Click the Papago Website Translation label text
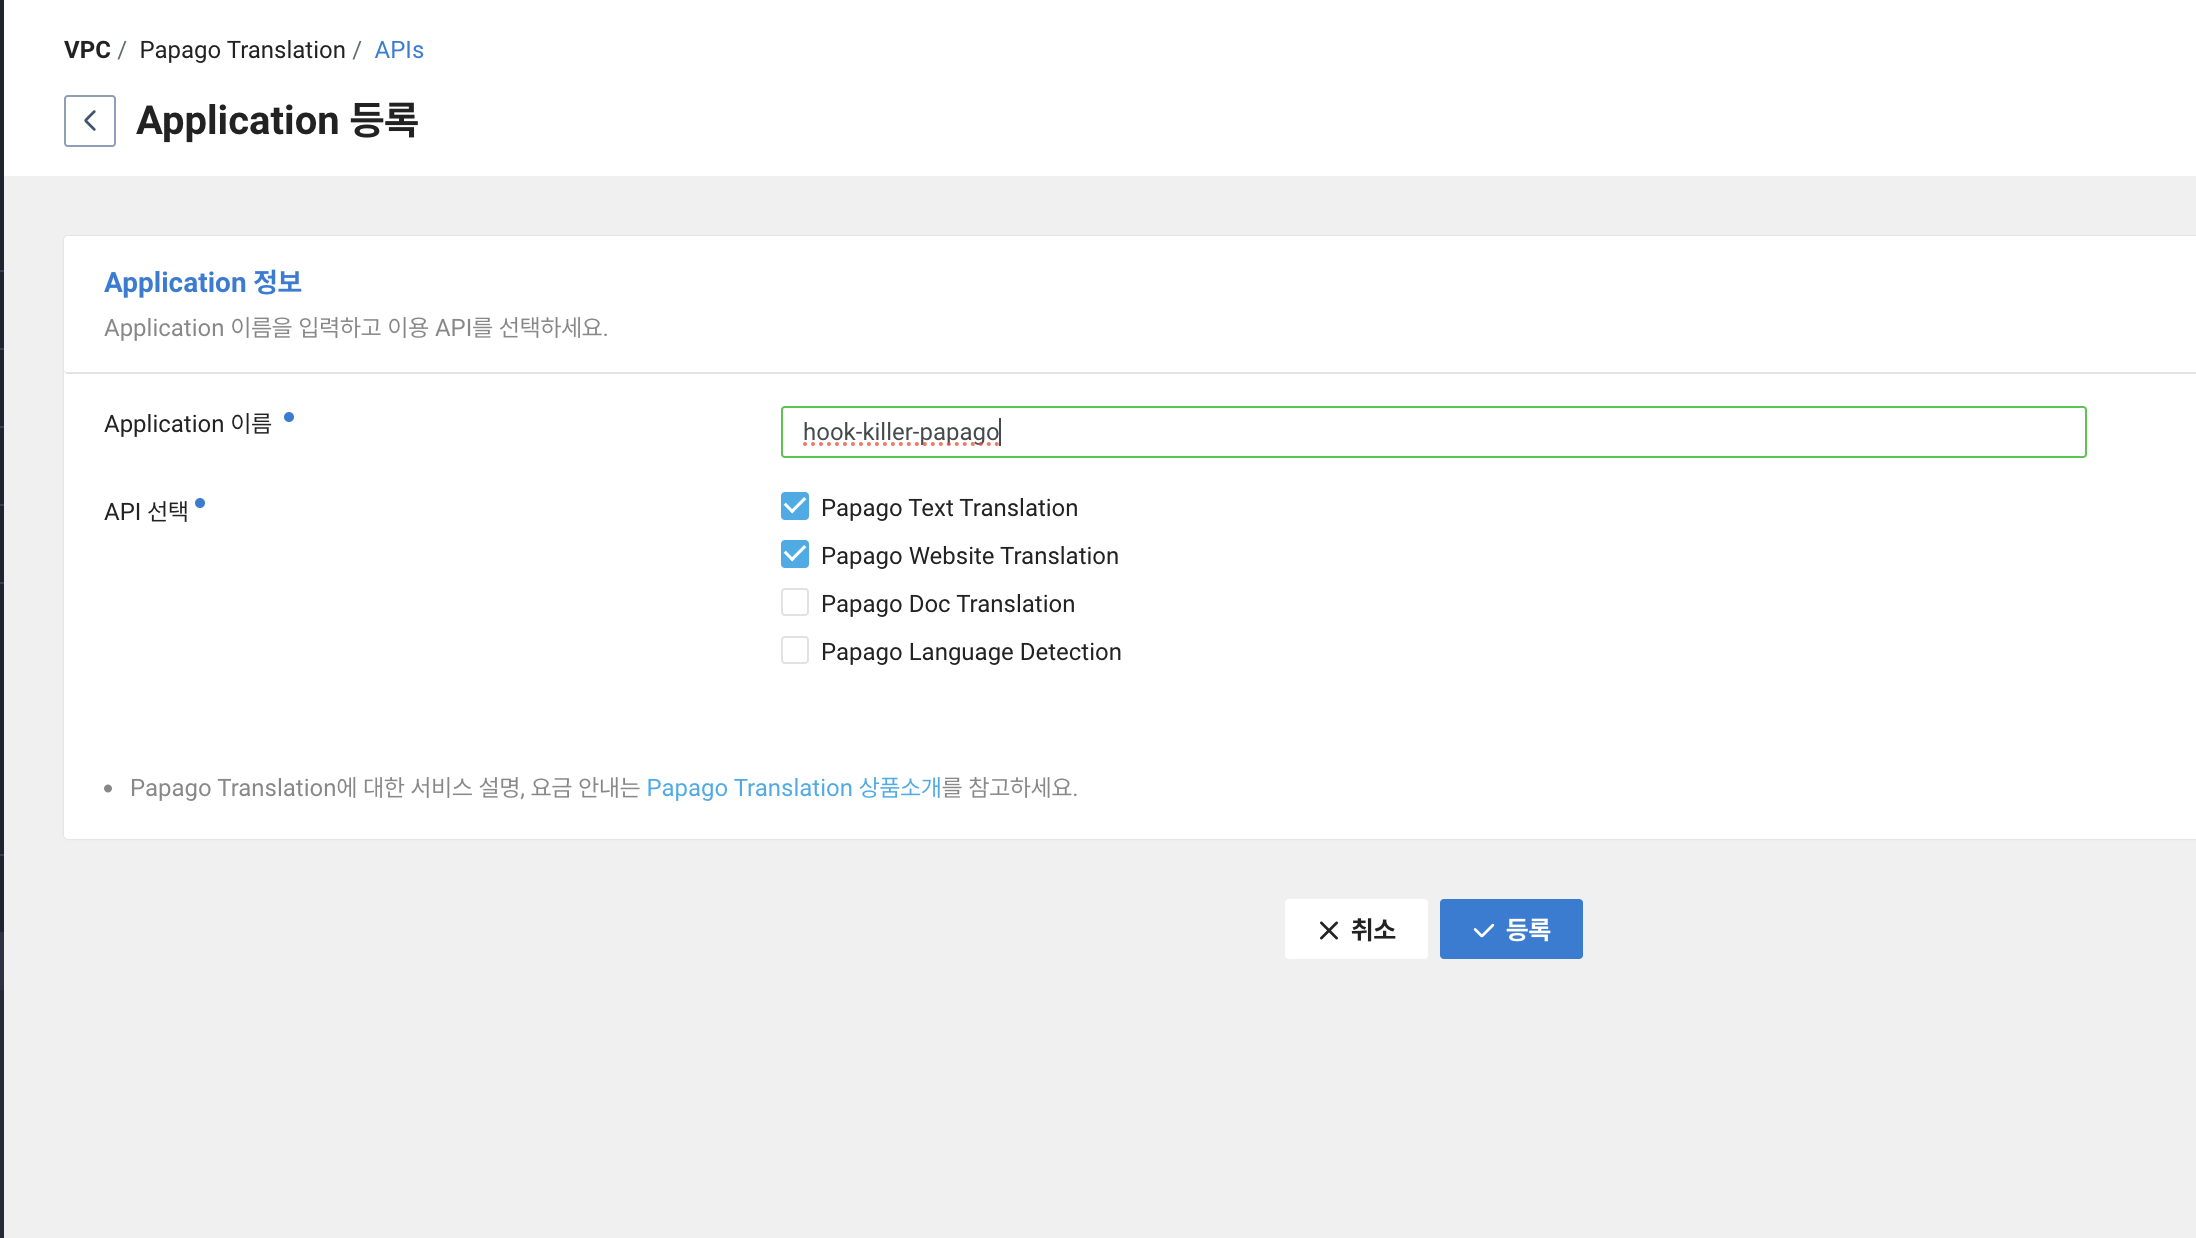 tap(969, 556)
